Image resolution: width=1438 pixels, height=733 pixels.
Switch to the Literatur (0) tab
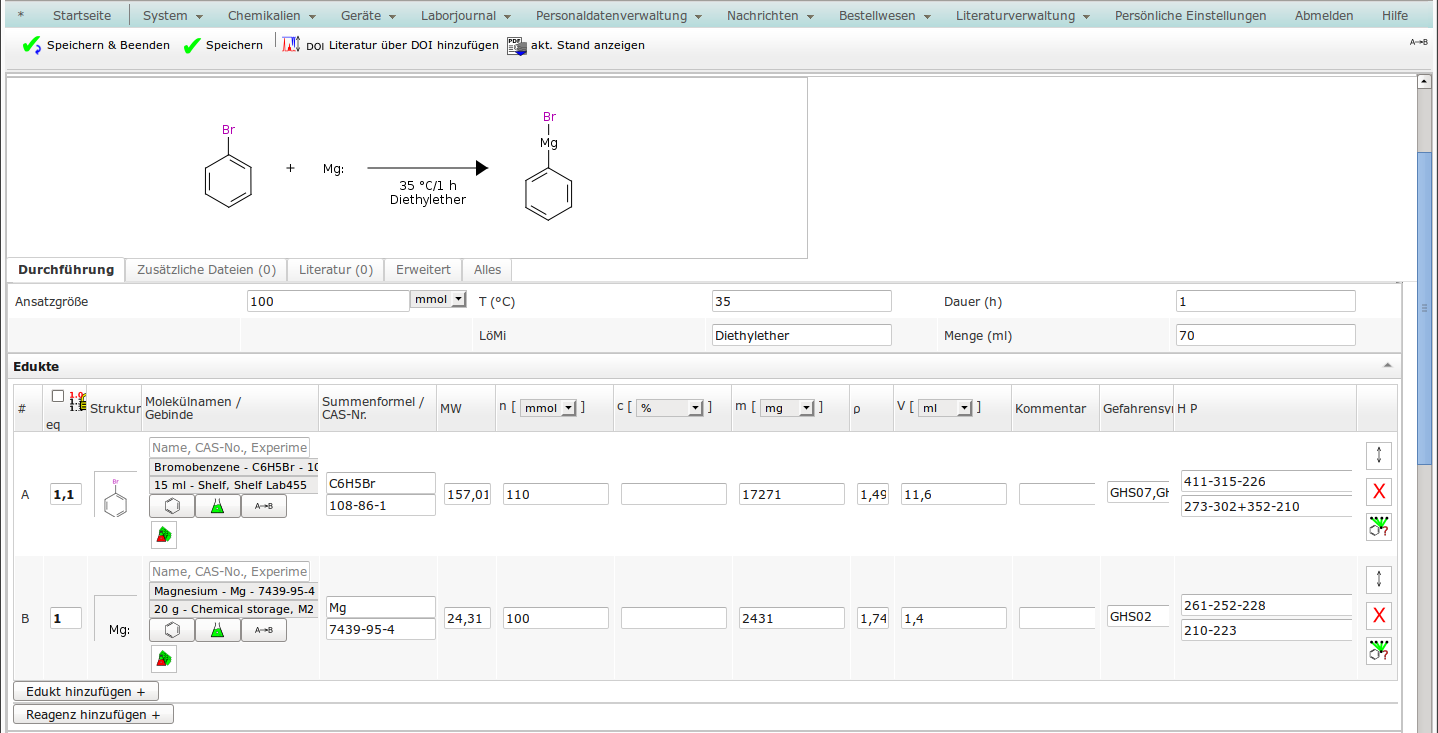pyautogui.click(x=335, y=270)
